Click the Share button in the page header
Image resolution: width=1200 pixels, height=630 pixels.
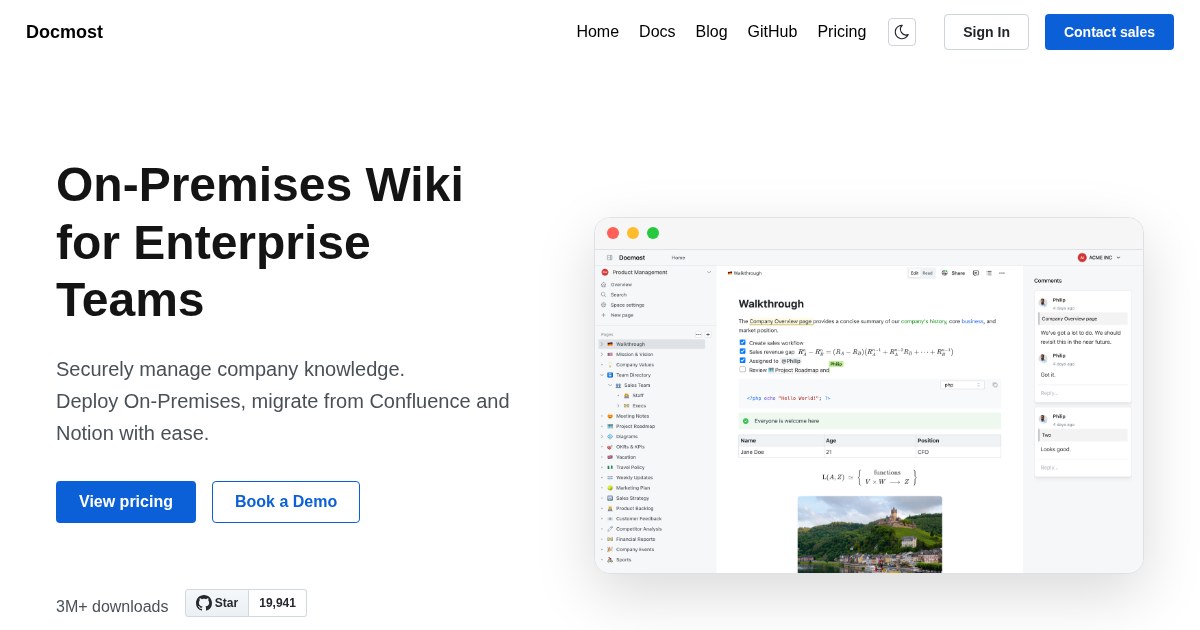(x=953, y=273)
